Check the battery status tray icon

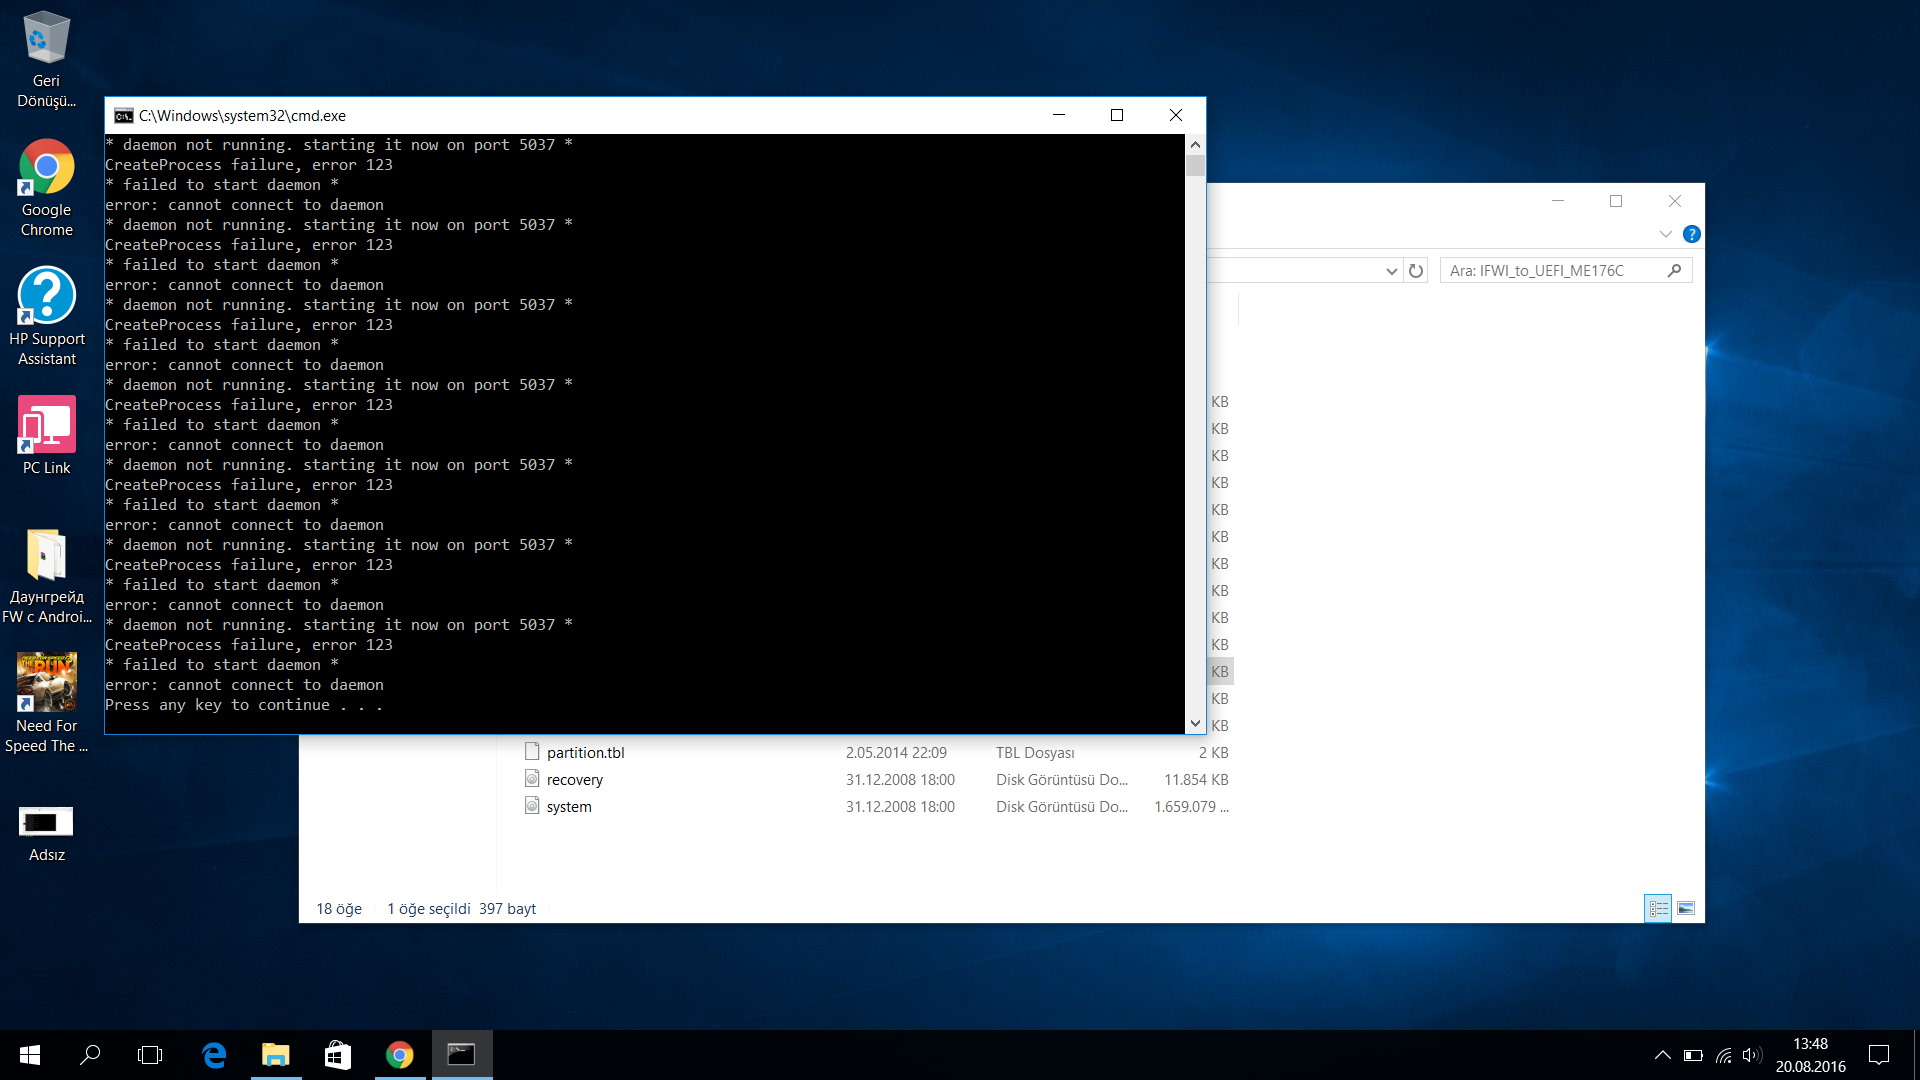1693,1055
